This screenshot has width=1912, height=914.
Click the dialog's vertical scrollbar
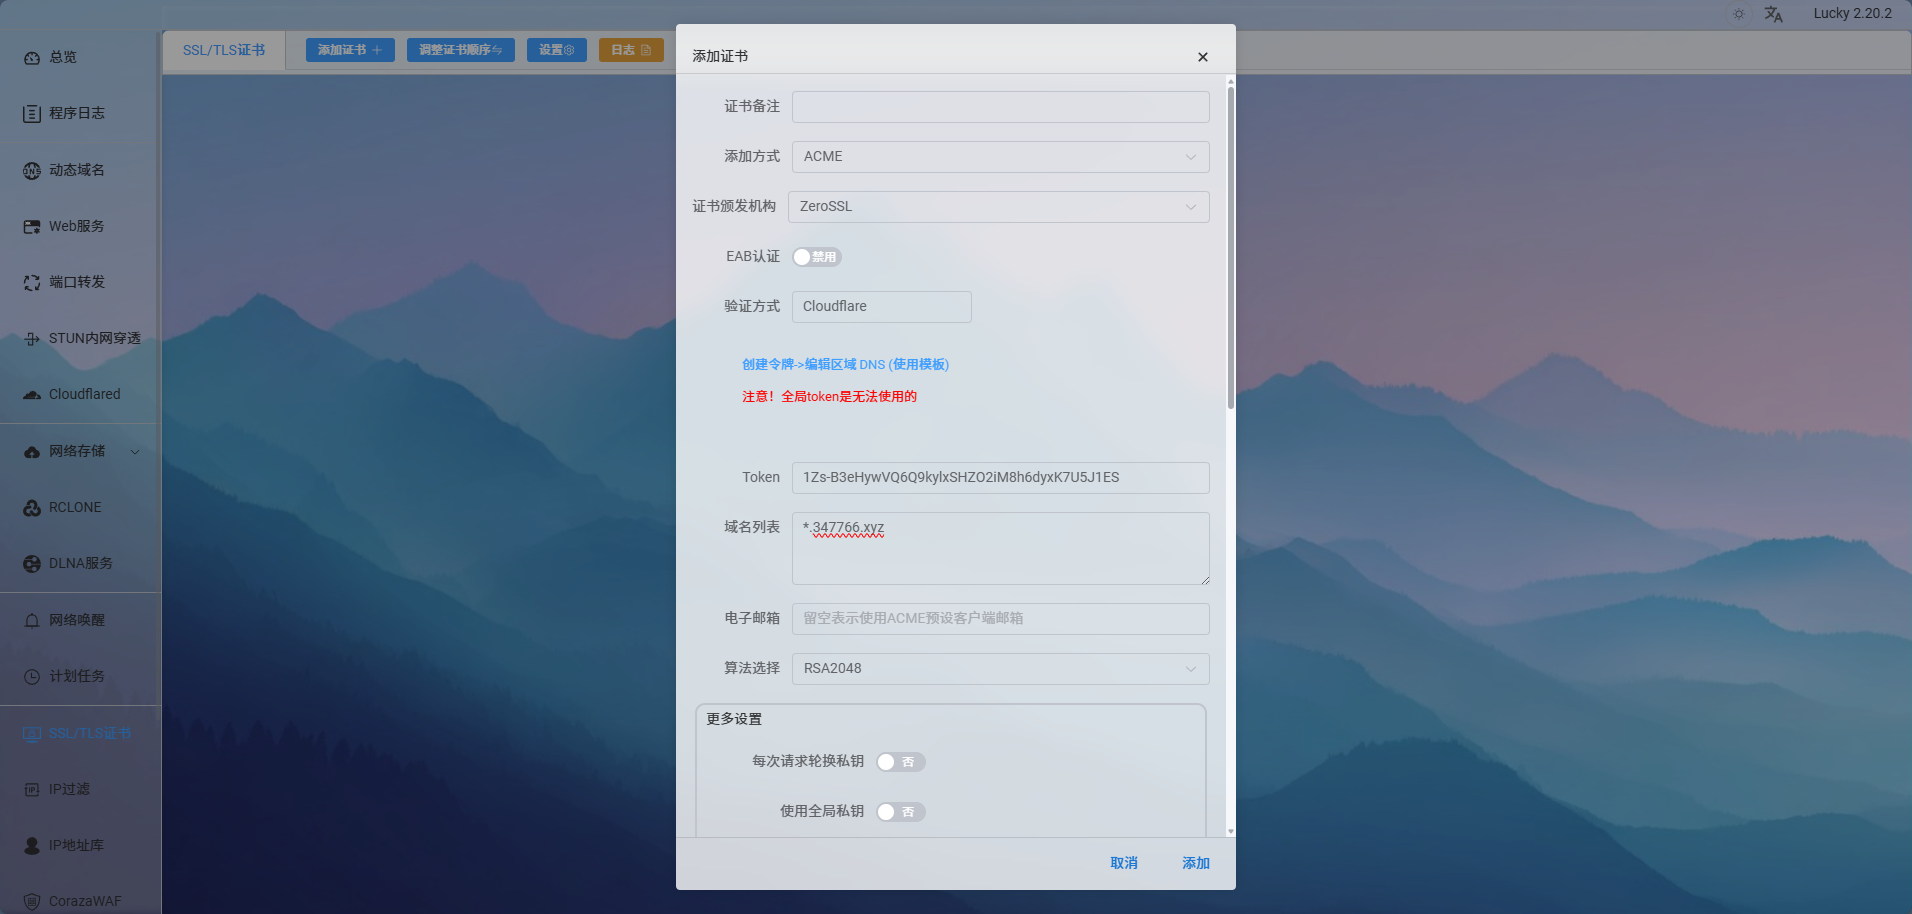[1230, 248]
